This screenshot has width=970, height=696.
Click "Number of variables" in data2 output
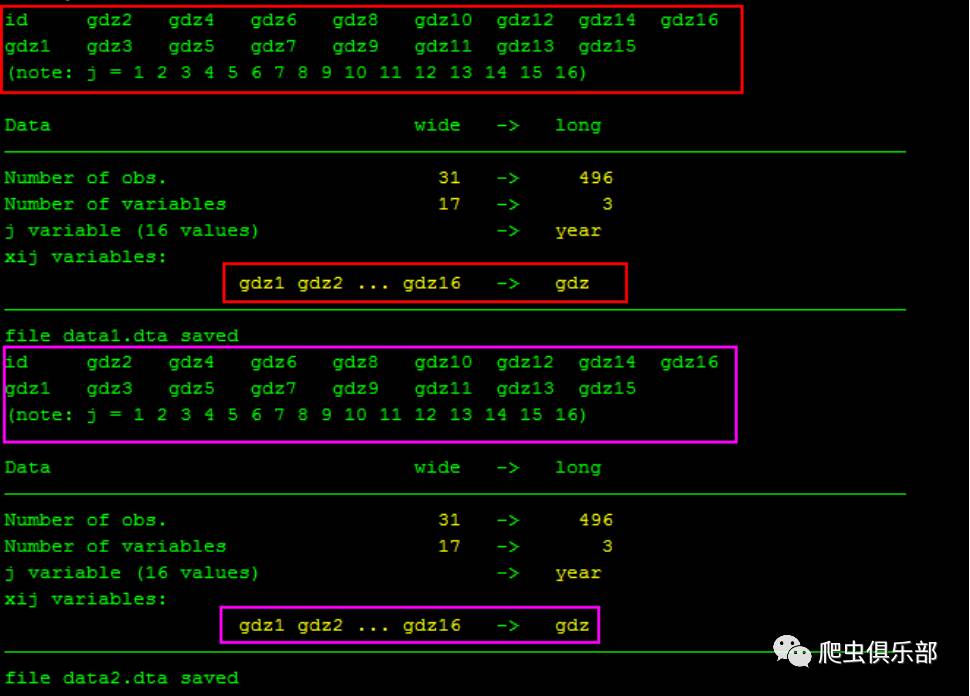tap(115, 547)
